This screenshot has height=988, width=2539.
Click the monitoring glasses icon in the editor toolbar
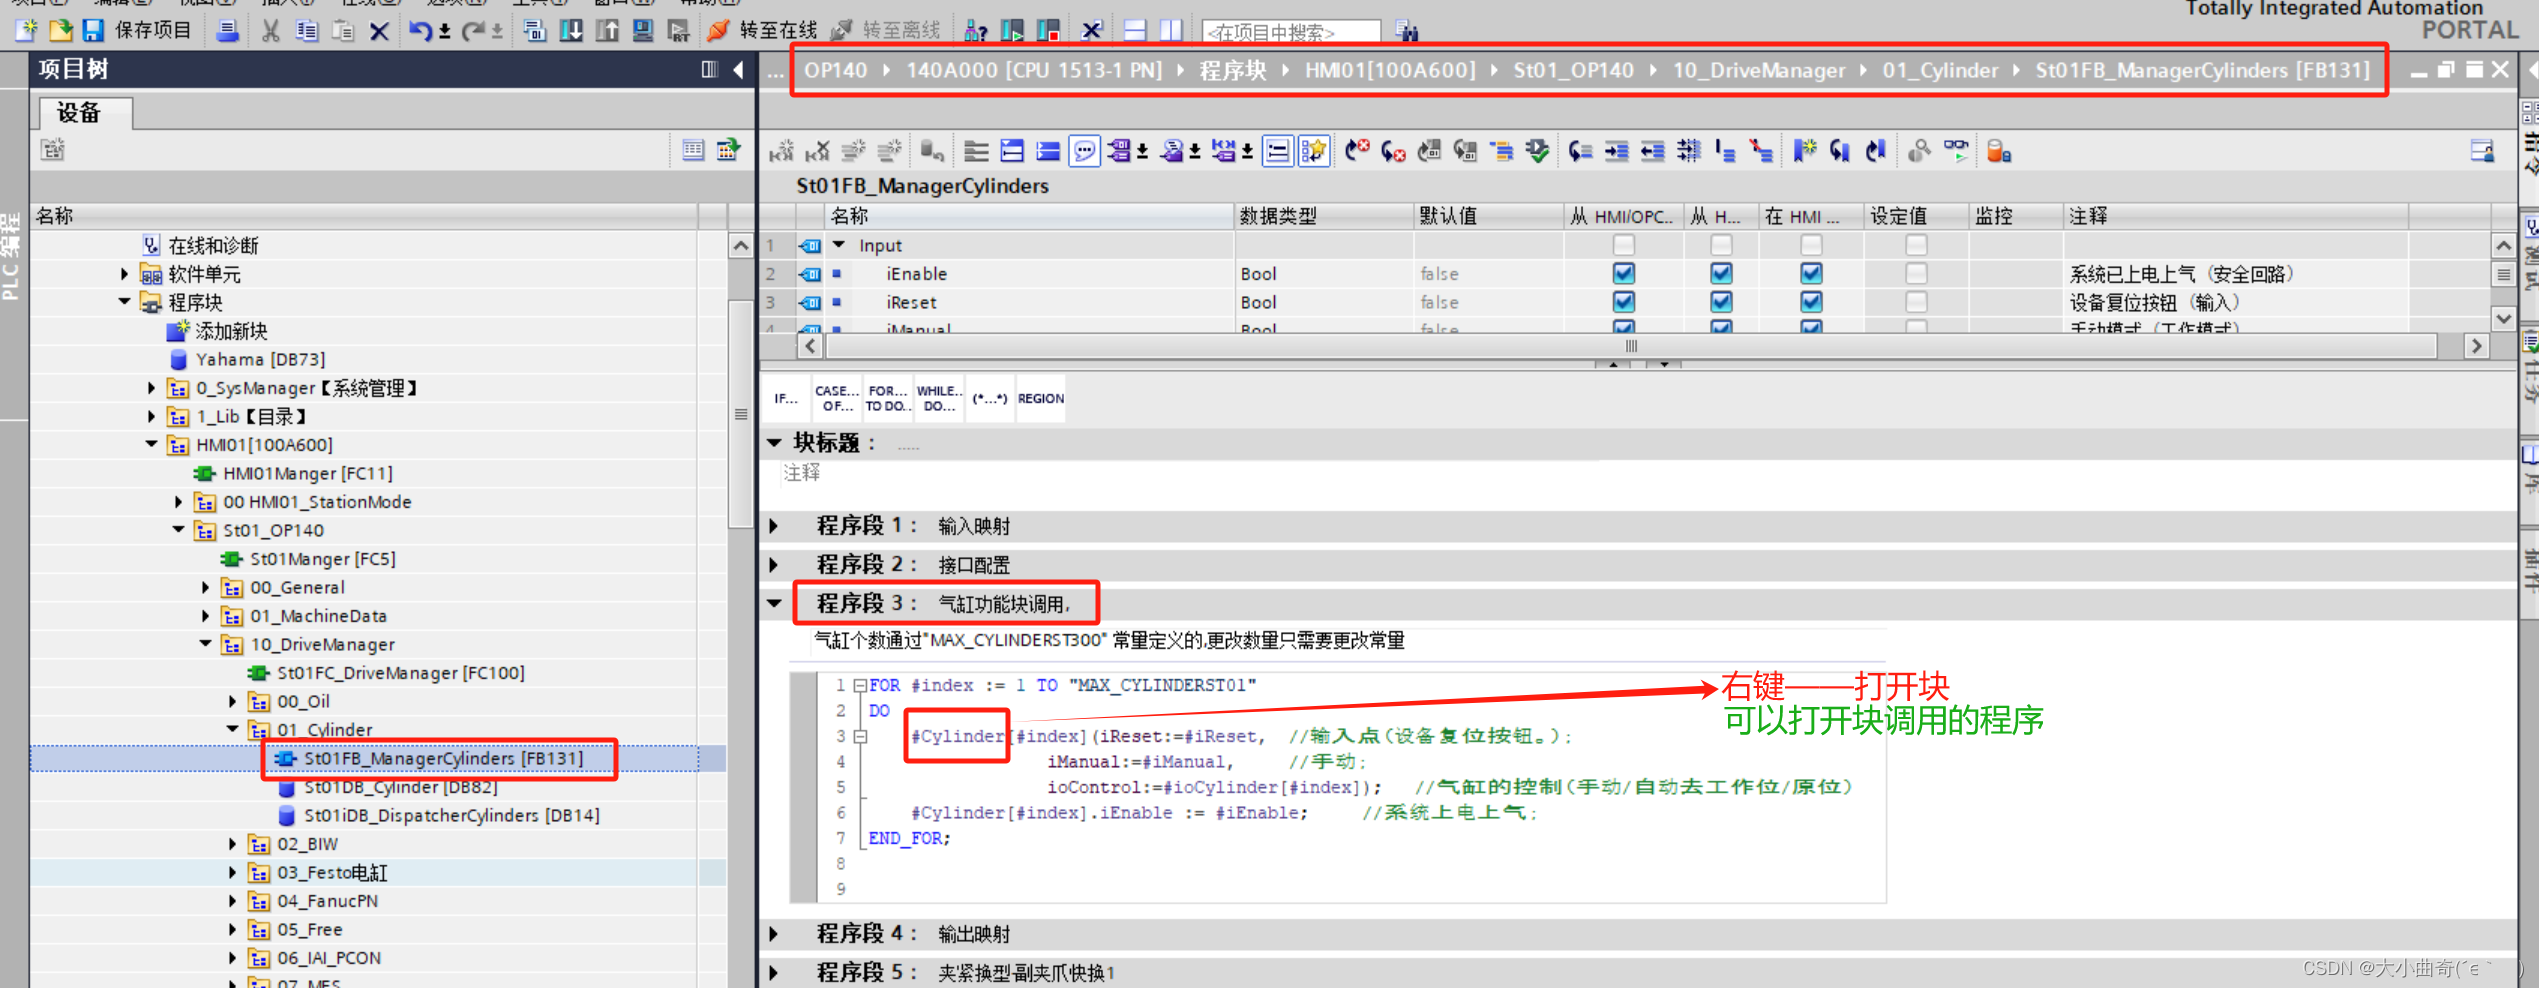click(1955, 151)
